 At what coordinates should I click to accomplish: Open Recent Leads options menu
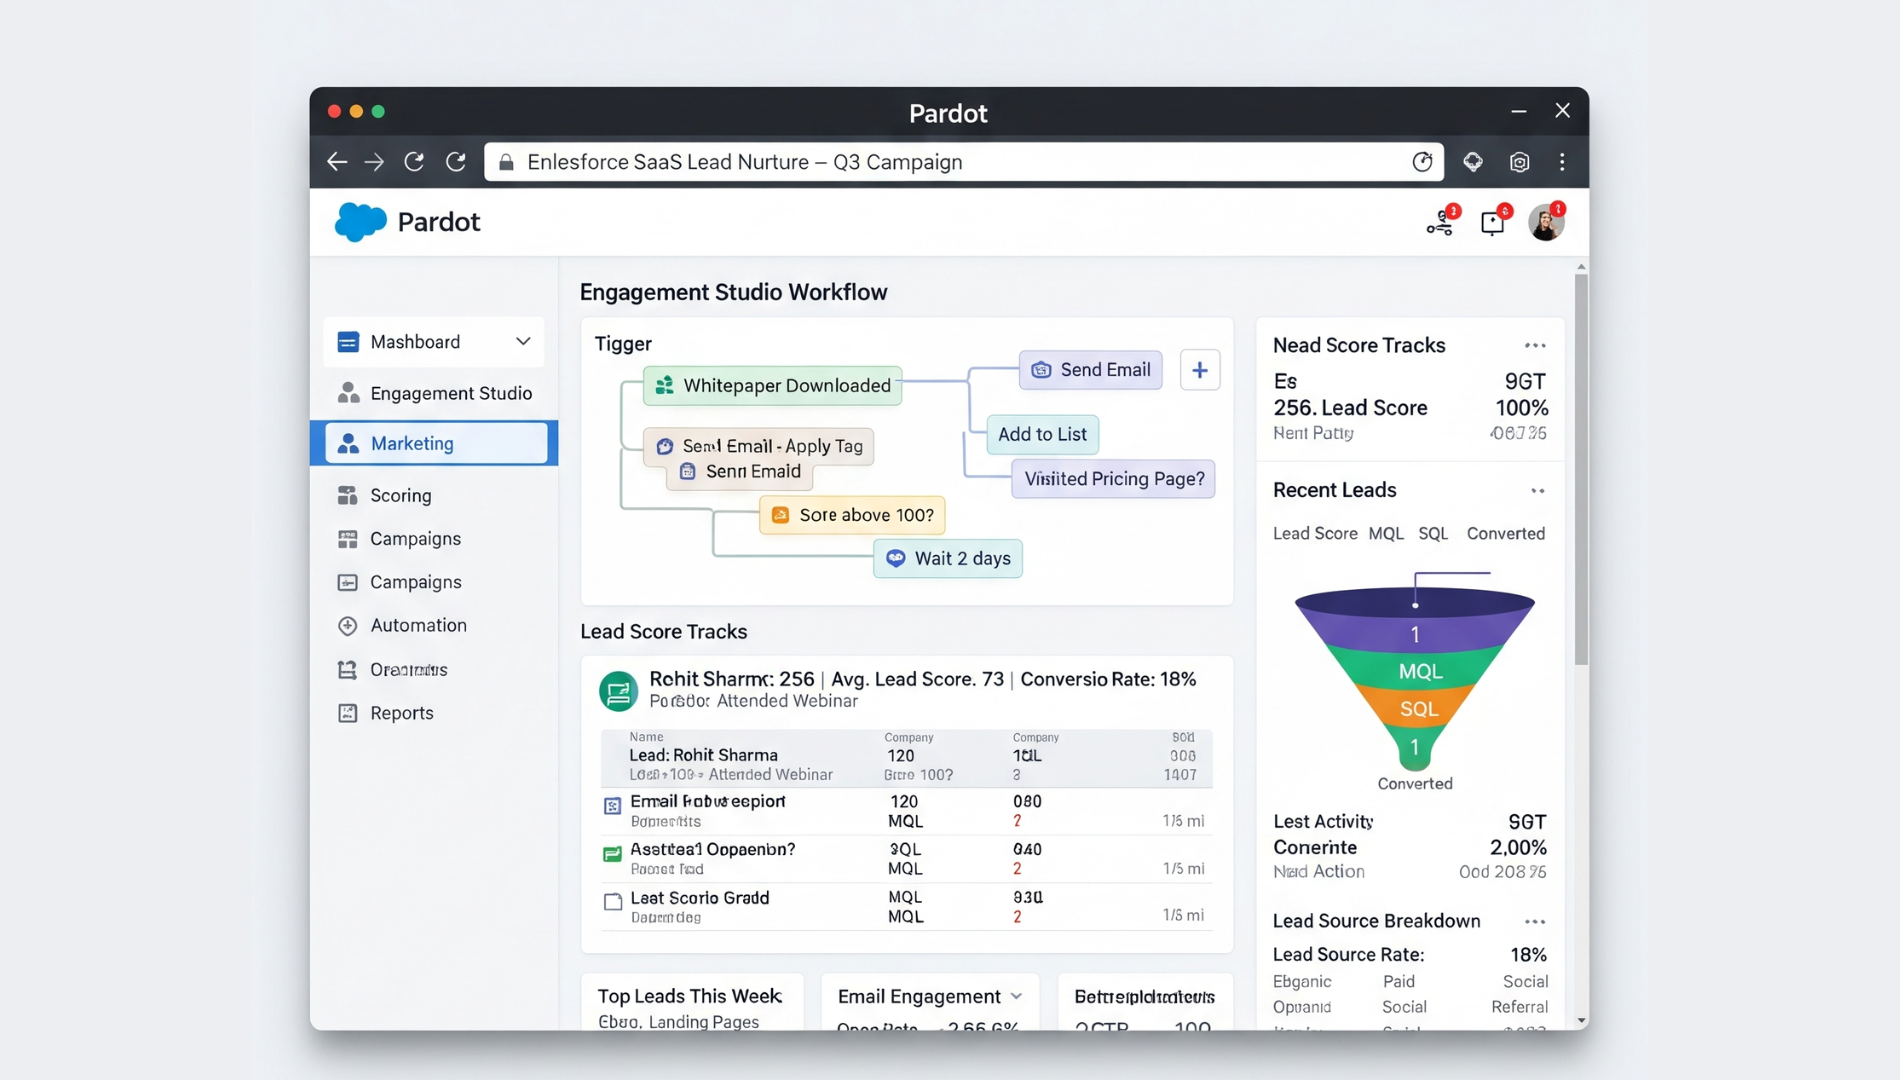[1538, 491]
